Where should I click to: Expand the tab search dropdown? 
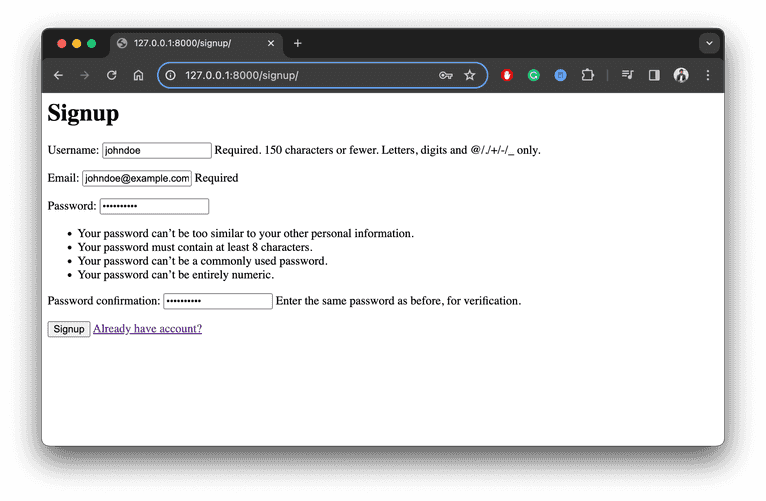(709, 43)
